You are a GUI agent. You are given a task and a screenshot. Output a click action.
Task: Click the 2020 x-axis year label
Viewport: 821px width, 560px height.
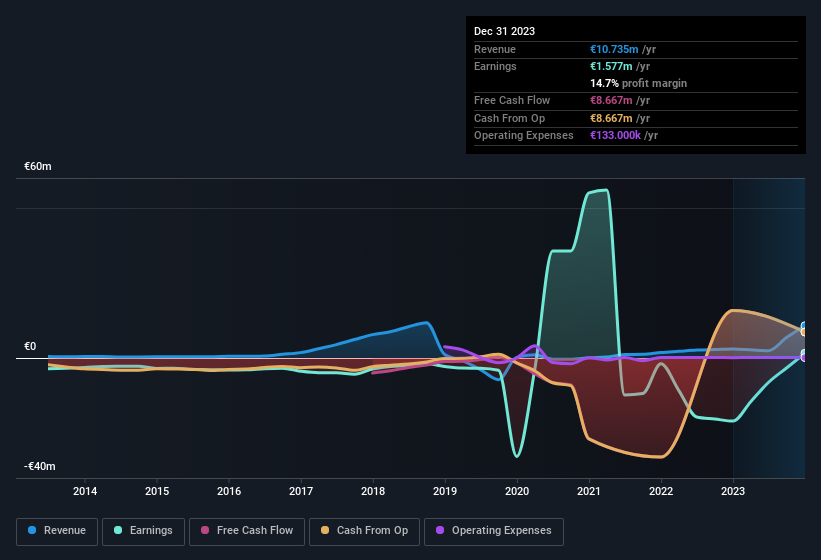(517, 491)
